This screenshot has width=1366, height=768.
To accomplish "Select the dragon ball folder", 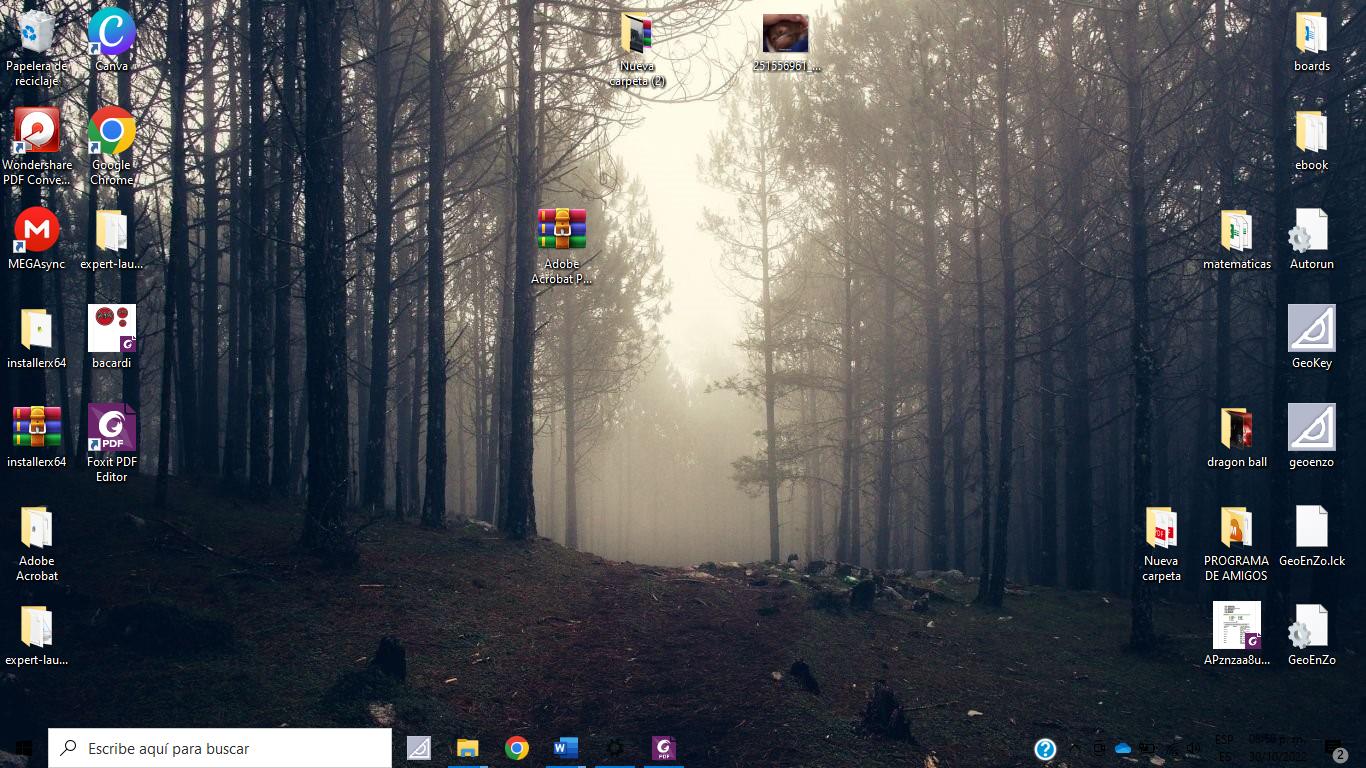I will (1236, 429).
